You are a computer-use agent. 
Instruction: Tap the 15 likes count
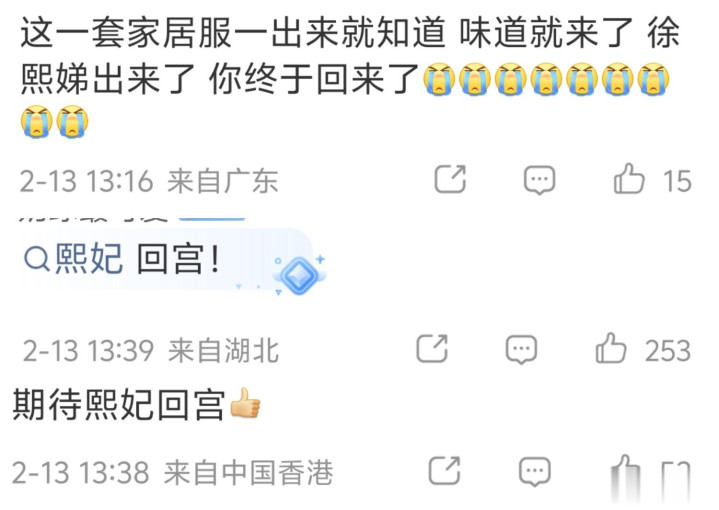click(x=677, y=181)
